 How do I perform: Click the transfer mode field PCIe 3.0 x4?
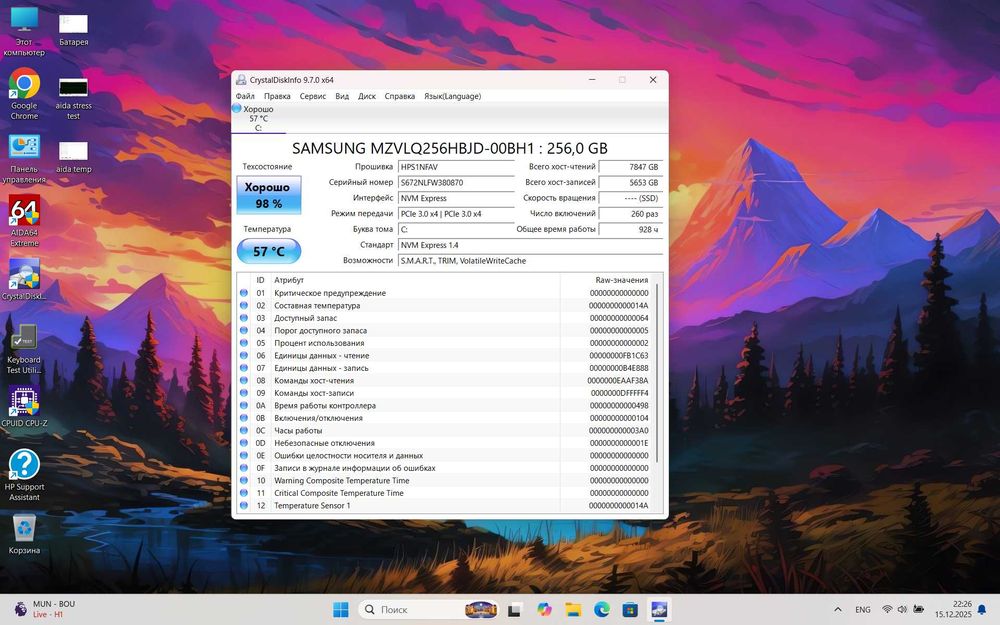[x=456, y=214]
